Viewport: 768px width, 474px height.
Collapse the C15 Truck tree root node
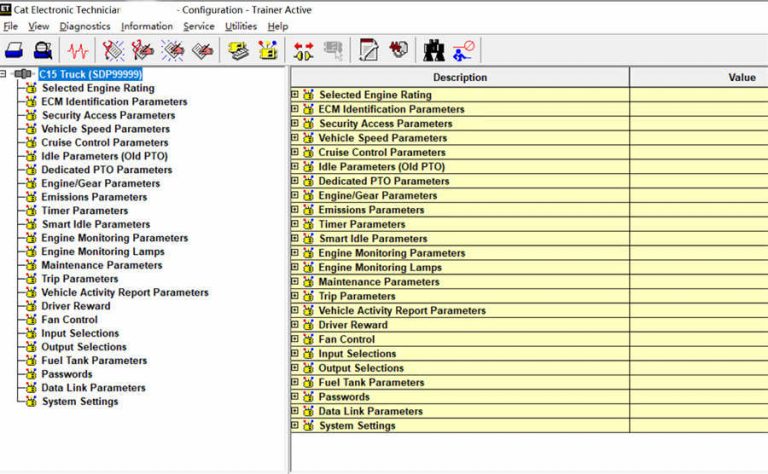coord(5,74)
